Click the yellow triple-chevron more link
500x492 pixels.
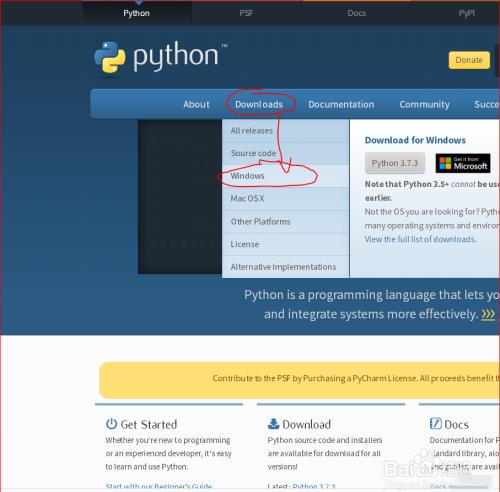[x=488, y=314]
